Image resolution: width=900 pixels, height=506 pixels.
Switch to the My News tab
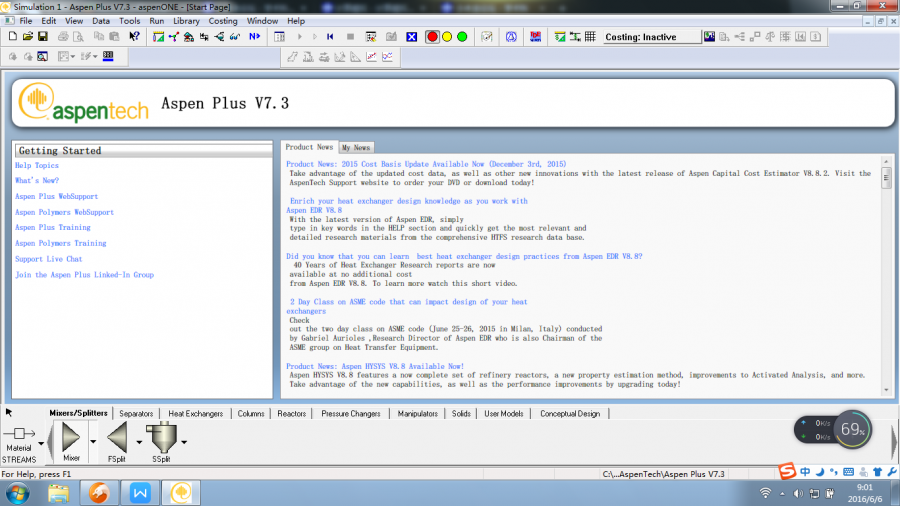(356, 147)
